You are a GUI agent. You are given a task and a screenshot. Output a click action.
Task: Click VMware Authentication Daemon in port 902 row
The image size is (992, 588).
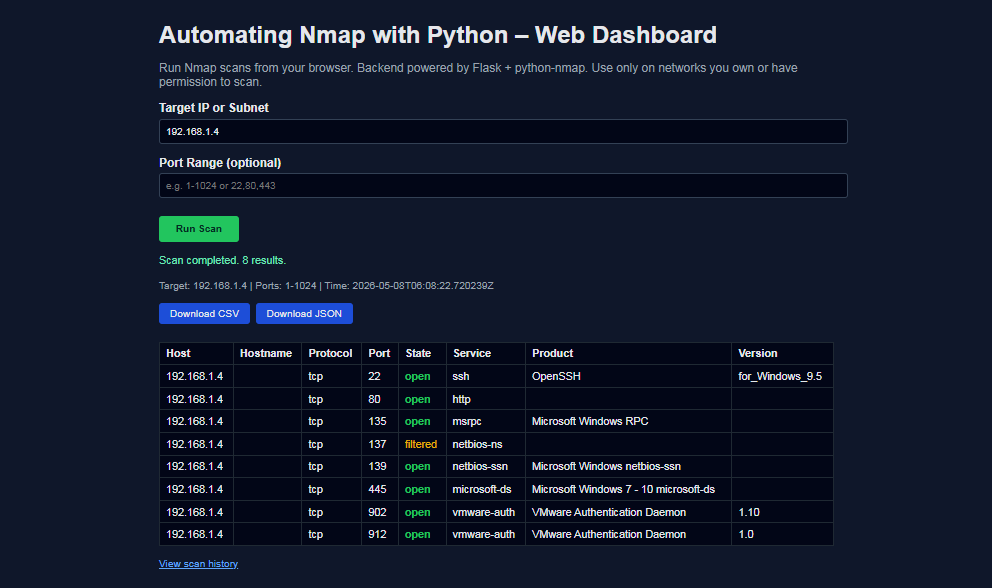coord(628,511)
